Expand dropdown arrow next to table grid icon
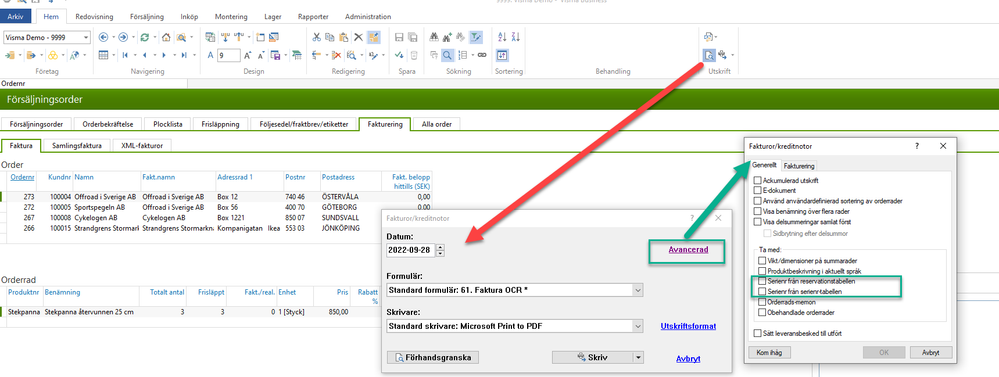Viewport: 999px width, 377px height. 113,55
